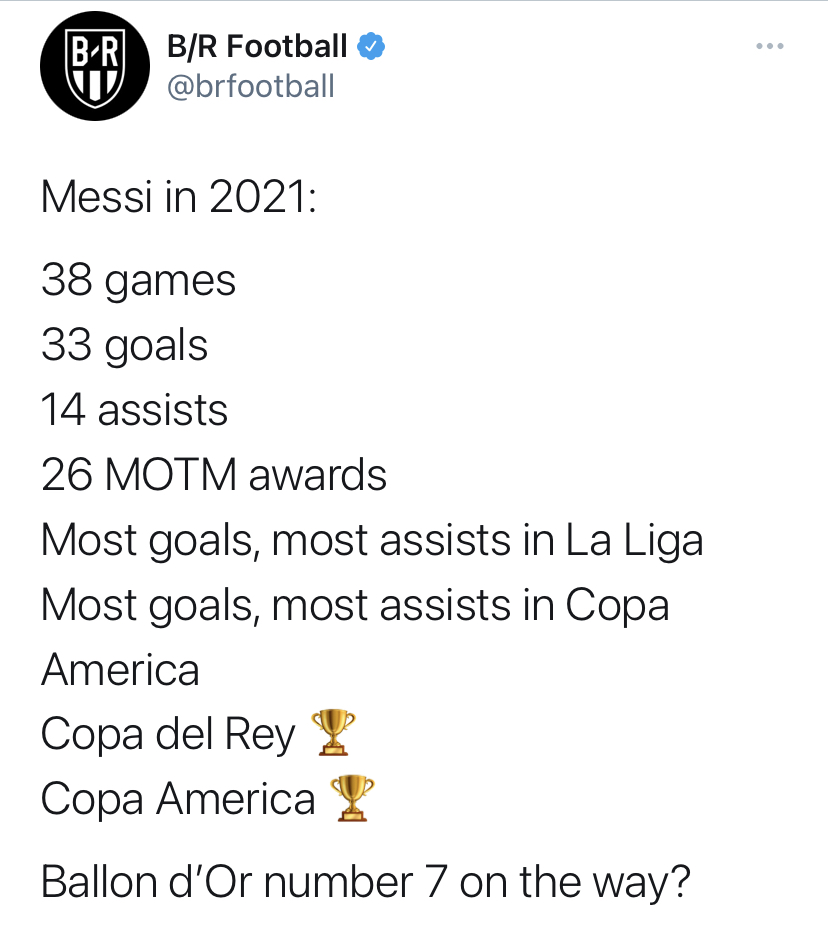Tap the "33 goals" line
Image resolution: width=828 pixels, height=952 pixels.
point(125,346)
